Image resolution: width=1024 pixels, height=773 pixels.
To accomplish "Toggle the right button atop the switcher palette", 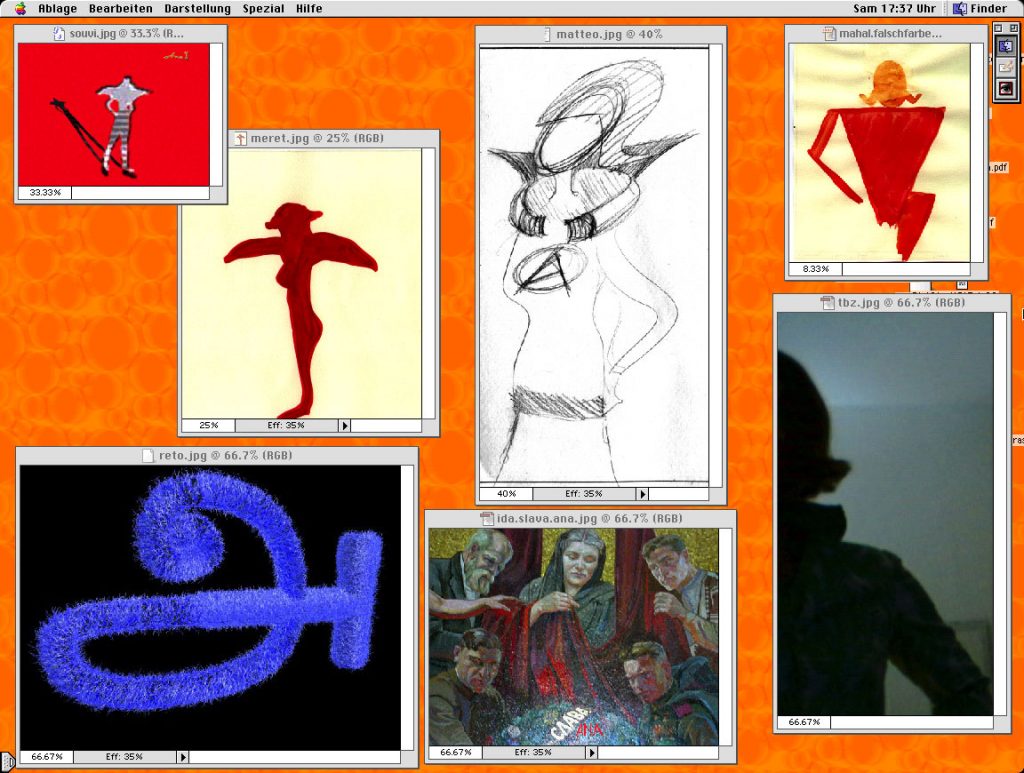I will (x=1012, y=29).
